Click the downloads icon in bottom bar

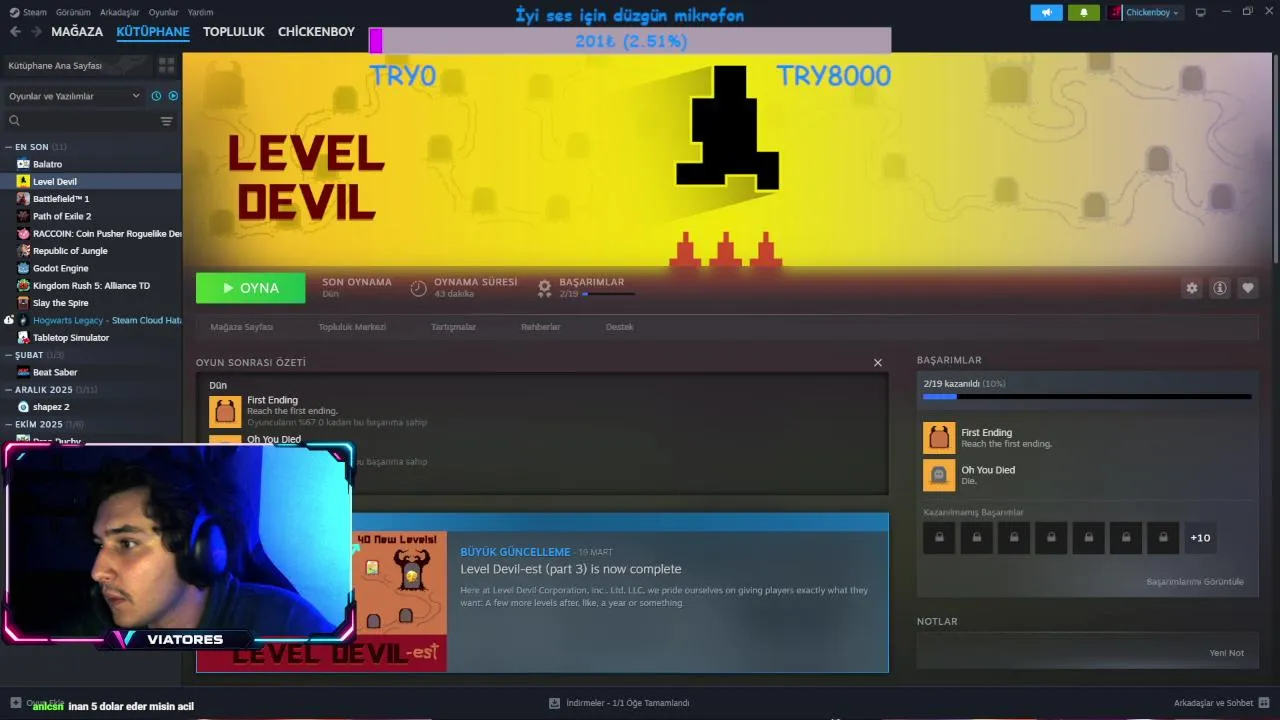tap(554, 703)
